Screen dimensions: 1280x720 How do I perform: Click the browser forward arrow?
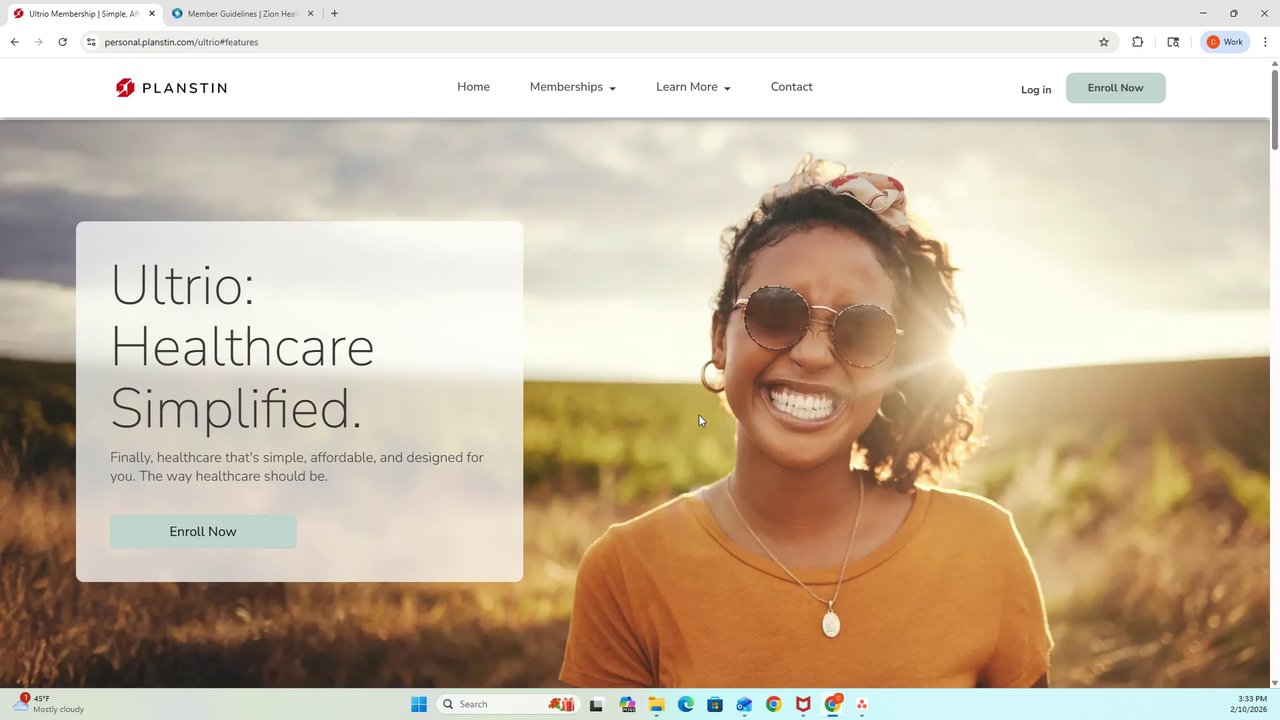[x=38, y=42]
